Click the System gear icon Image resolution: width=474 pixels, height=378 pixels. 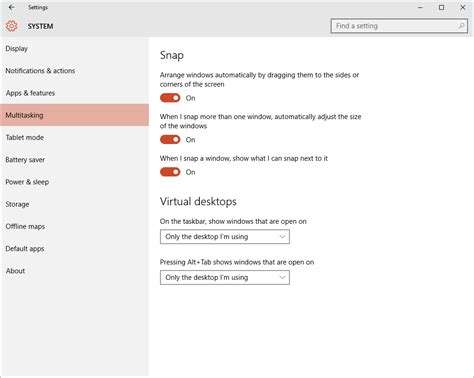pos(12,26)
